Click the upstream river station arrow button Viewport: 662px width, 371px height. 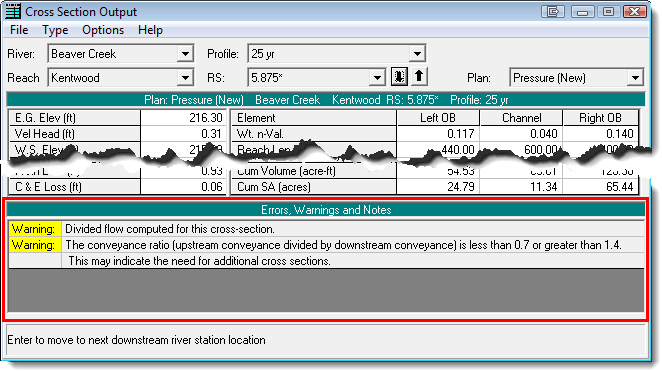click(419, 77)
